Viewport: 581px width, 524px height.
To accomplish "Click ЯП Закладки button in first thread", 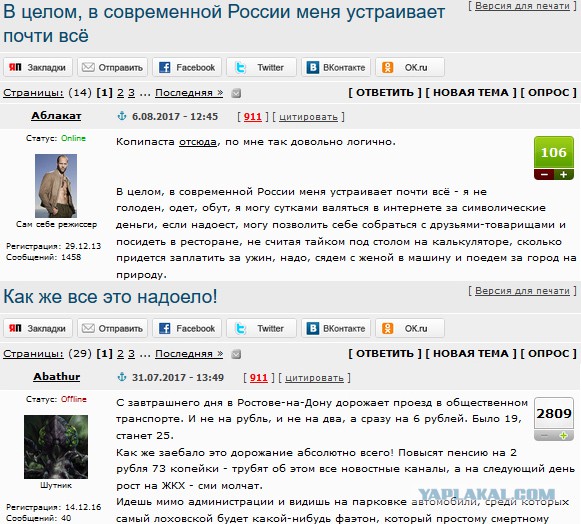I will coord(38,67).
